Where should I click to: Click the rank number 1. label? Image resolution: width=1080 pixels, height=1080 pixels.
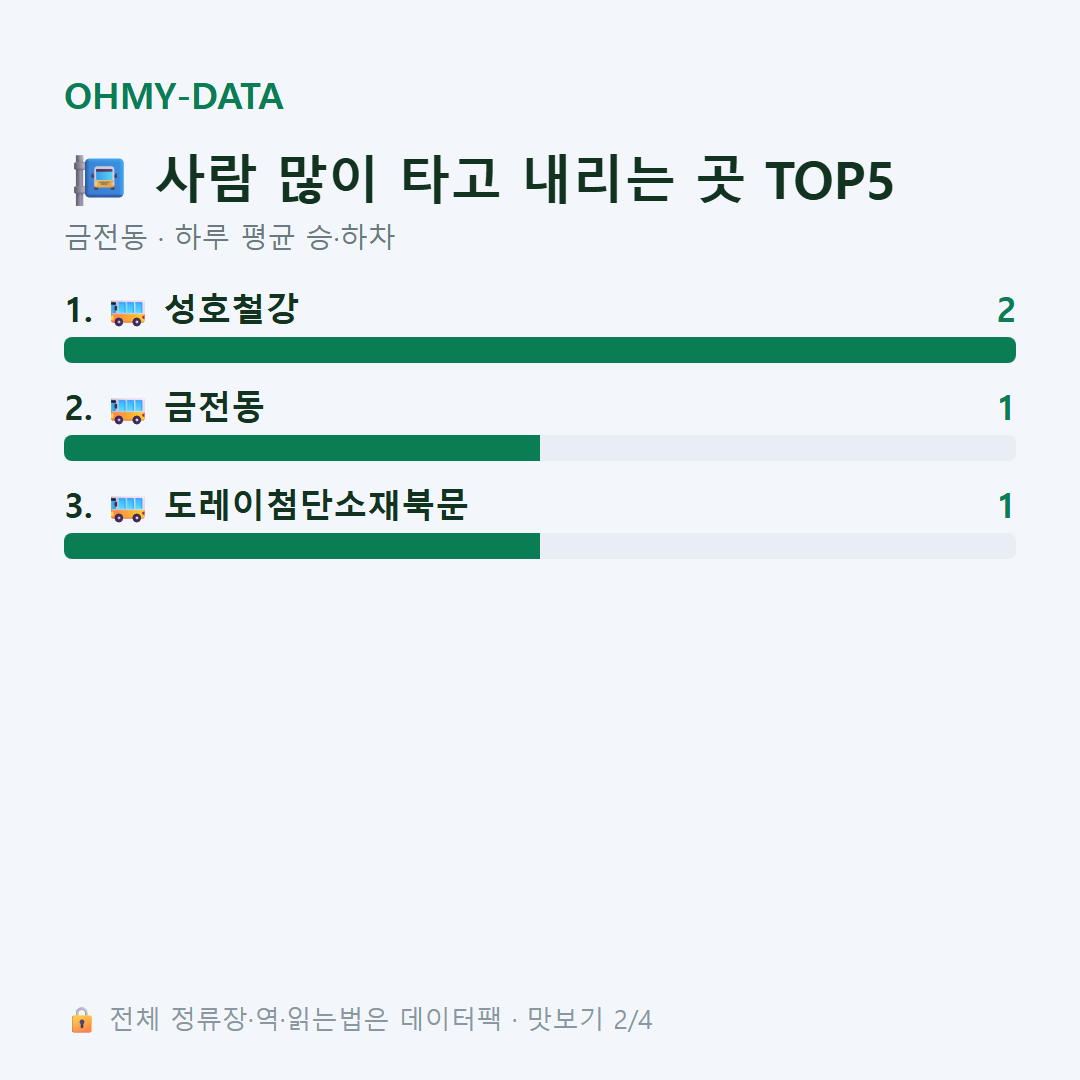[79, 311]
